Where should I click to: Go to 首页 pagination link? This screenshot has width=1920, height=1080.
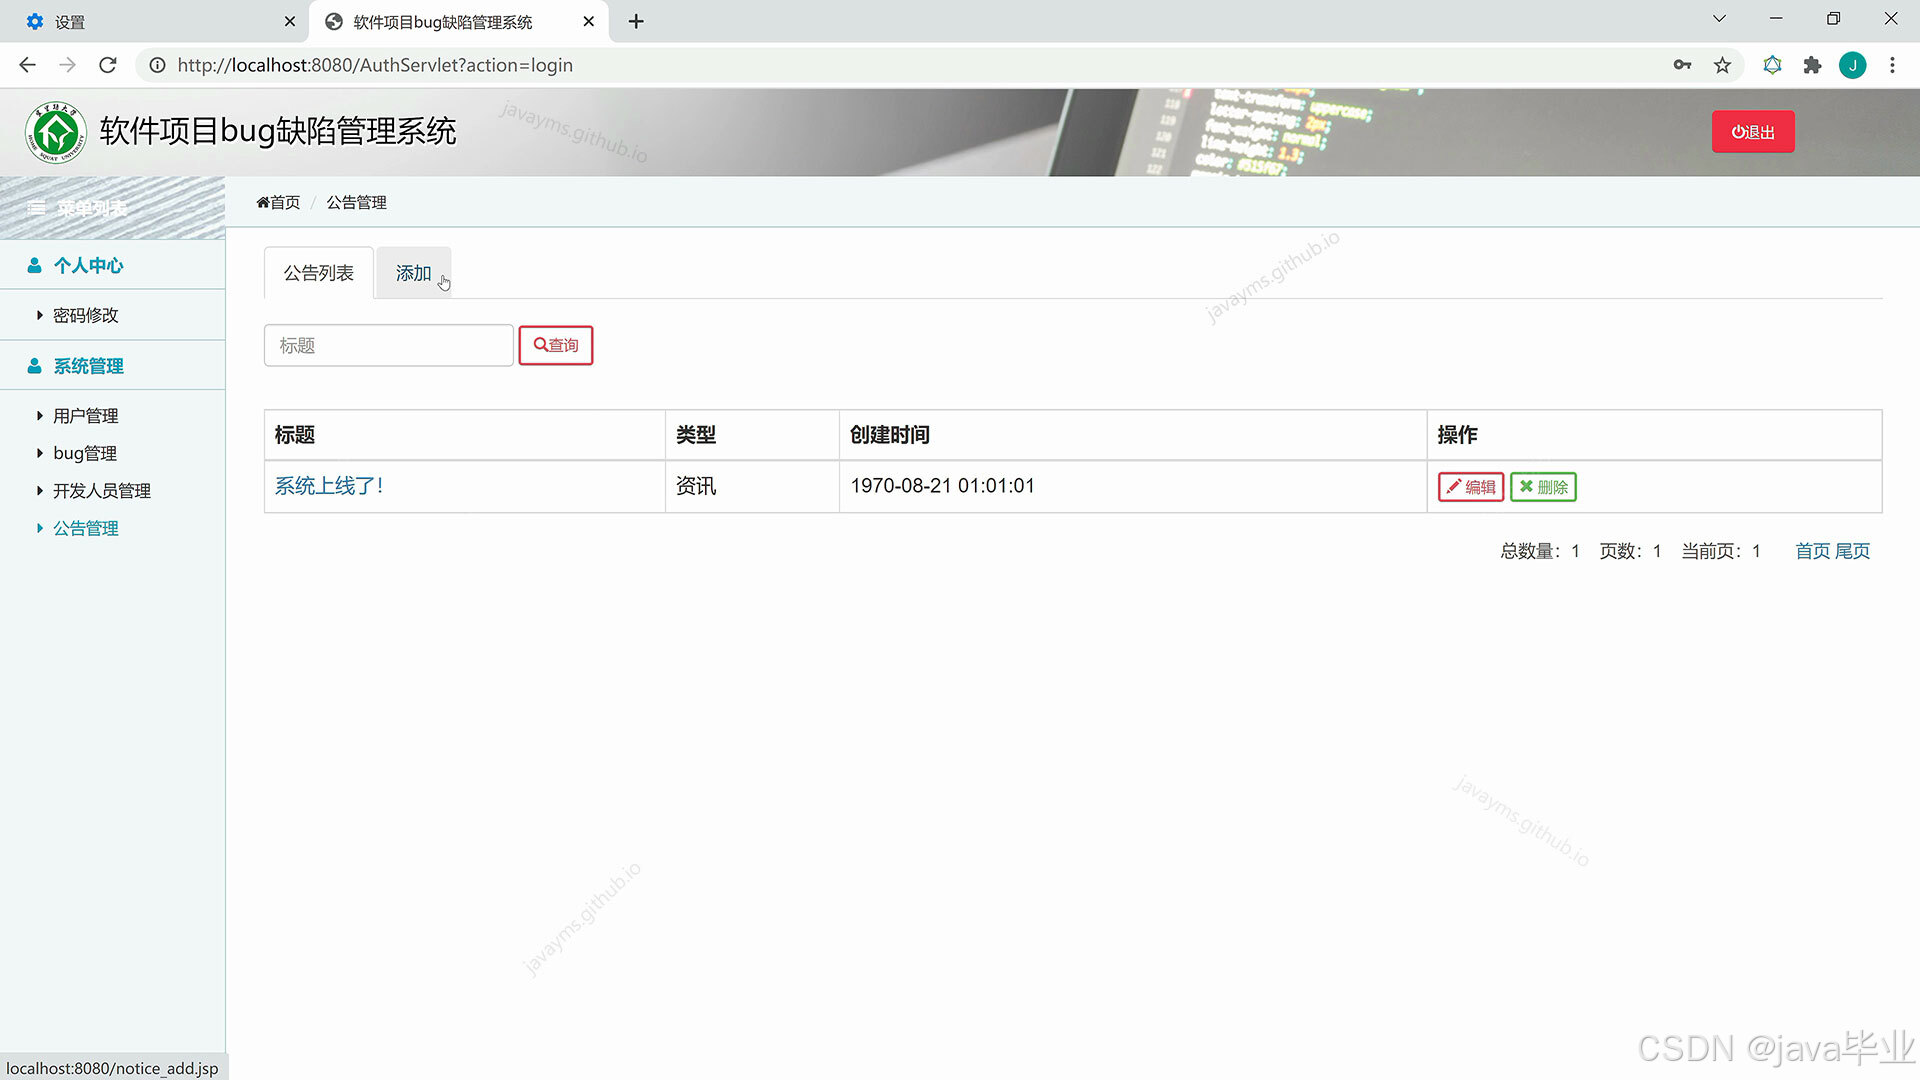pos(1812,551)
